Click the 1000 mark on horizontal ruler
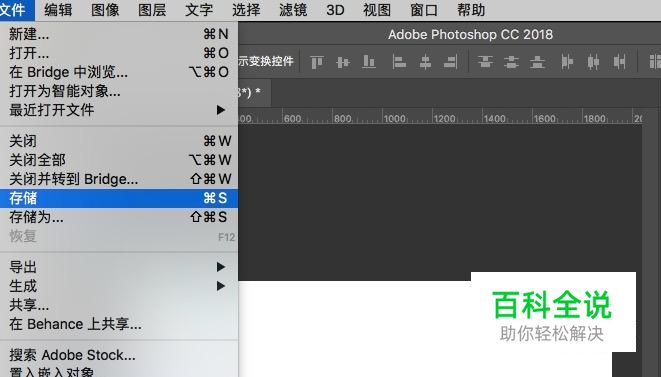Screen dimensions: 661x377 click(x=395, y=118)
